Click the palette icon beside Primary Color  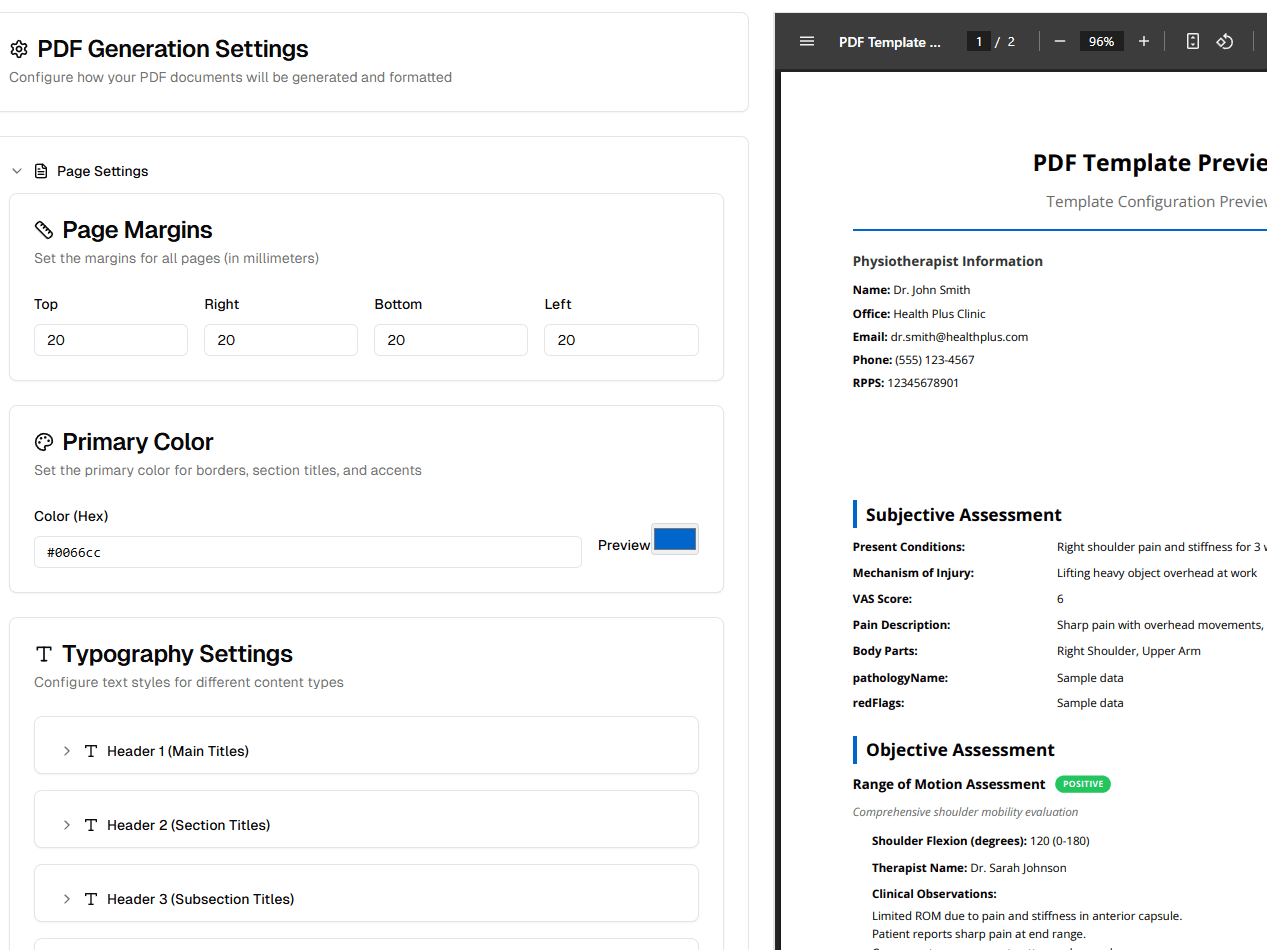click(43, 441)
